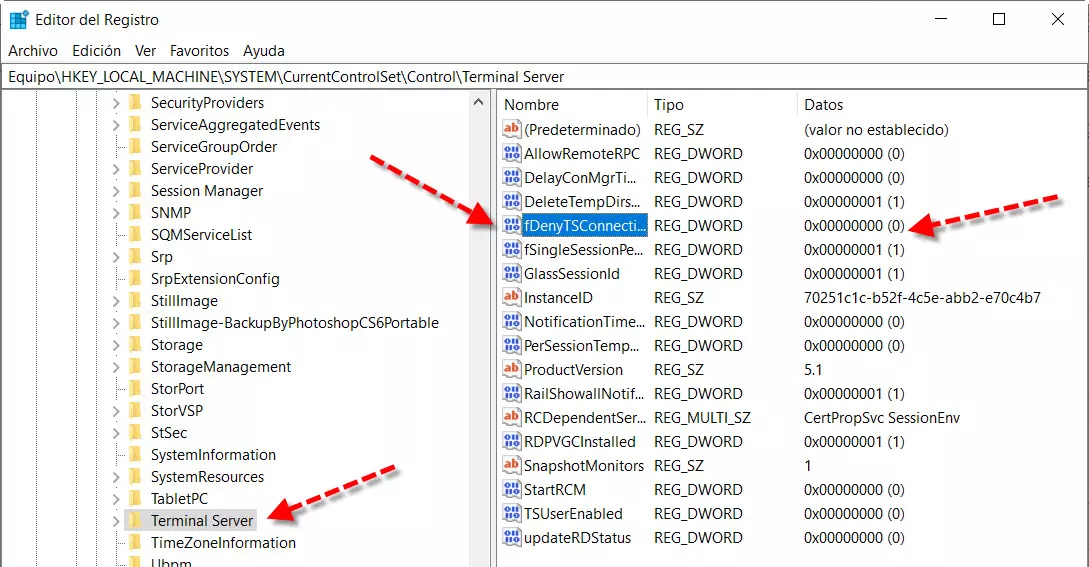The image size is (1089, 567).
Task: Click the icon beside RDPVGCInstalled
Action: [512, 441]
